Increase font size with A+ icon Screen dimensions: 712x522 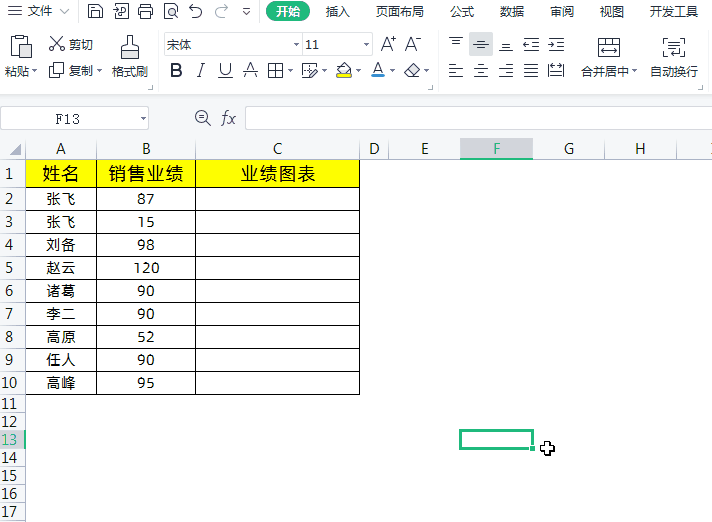click(x=388, y=44)
